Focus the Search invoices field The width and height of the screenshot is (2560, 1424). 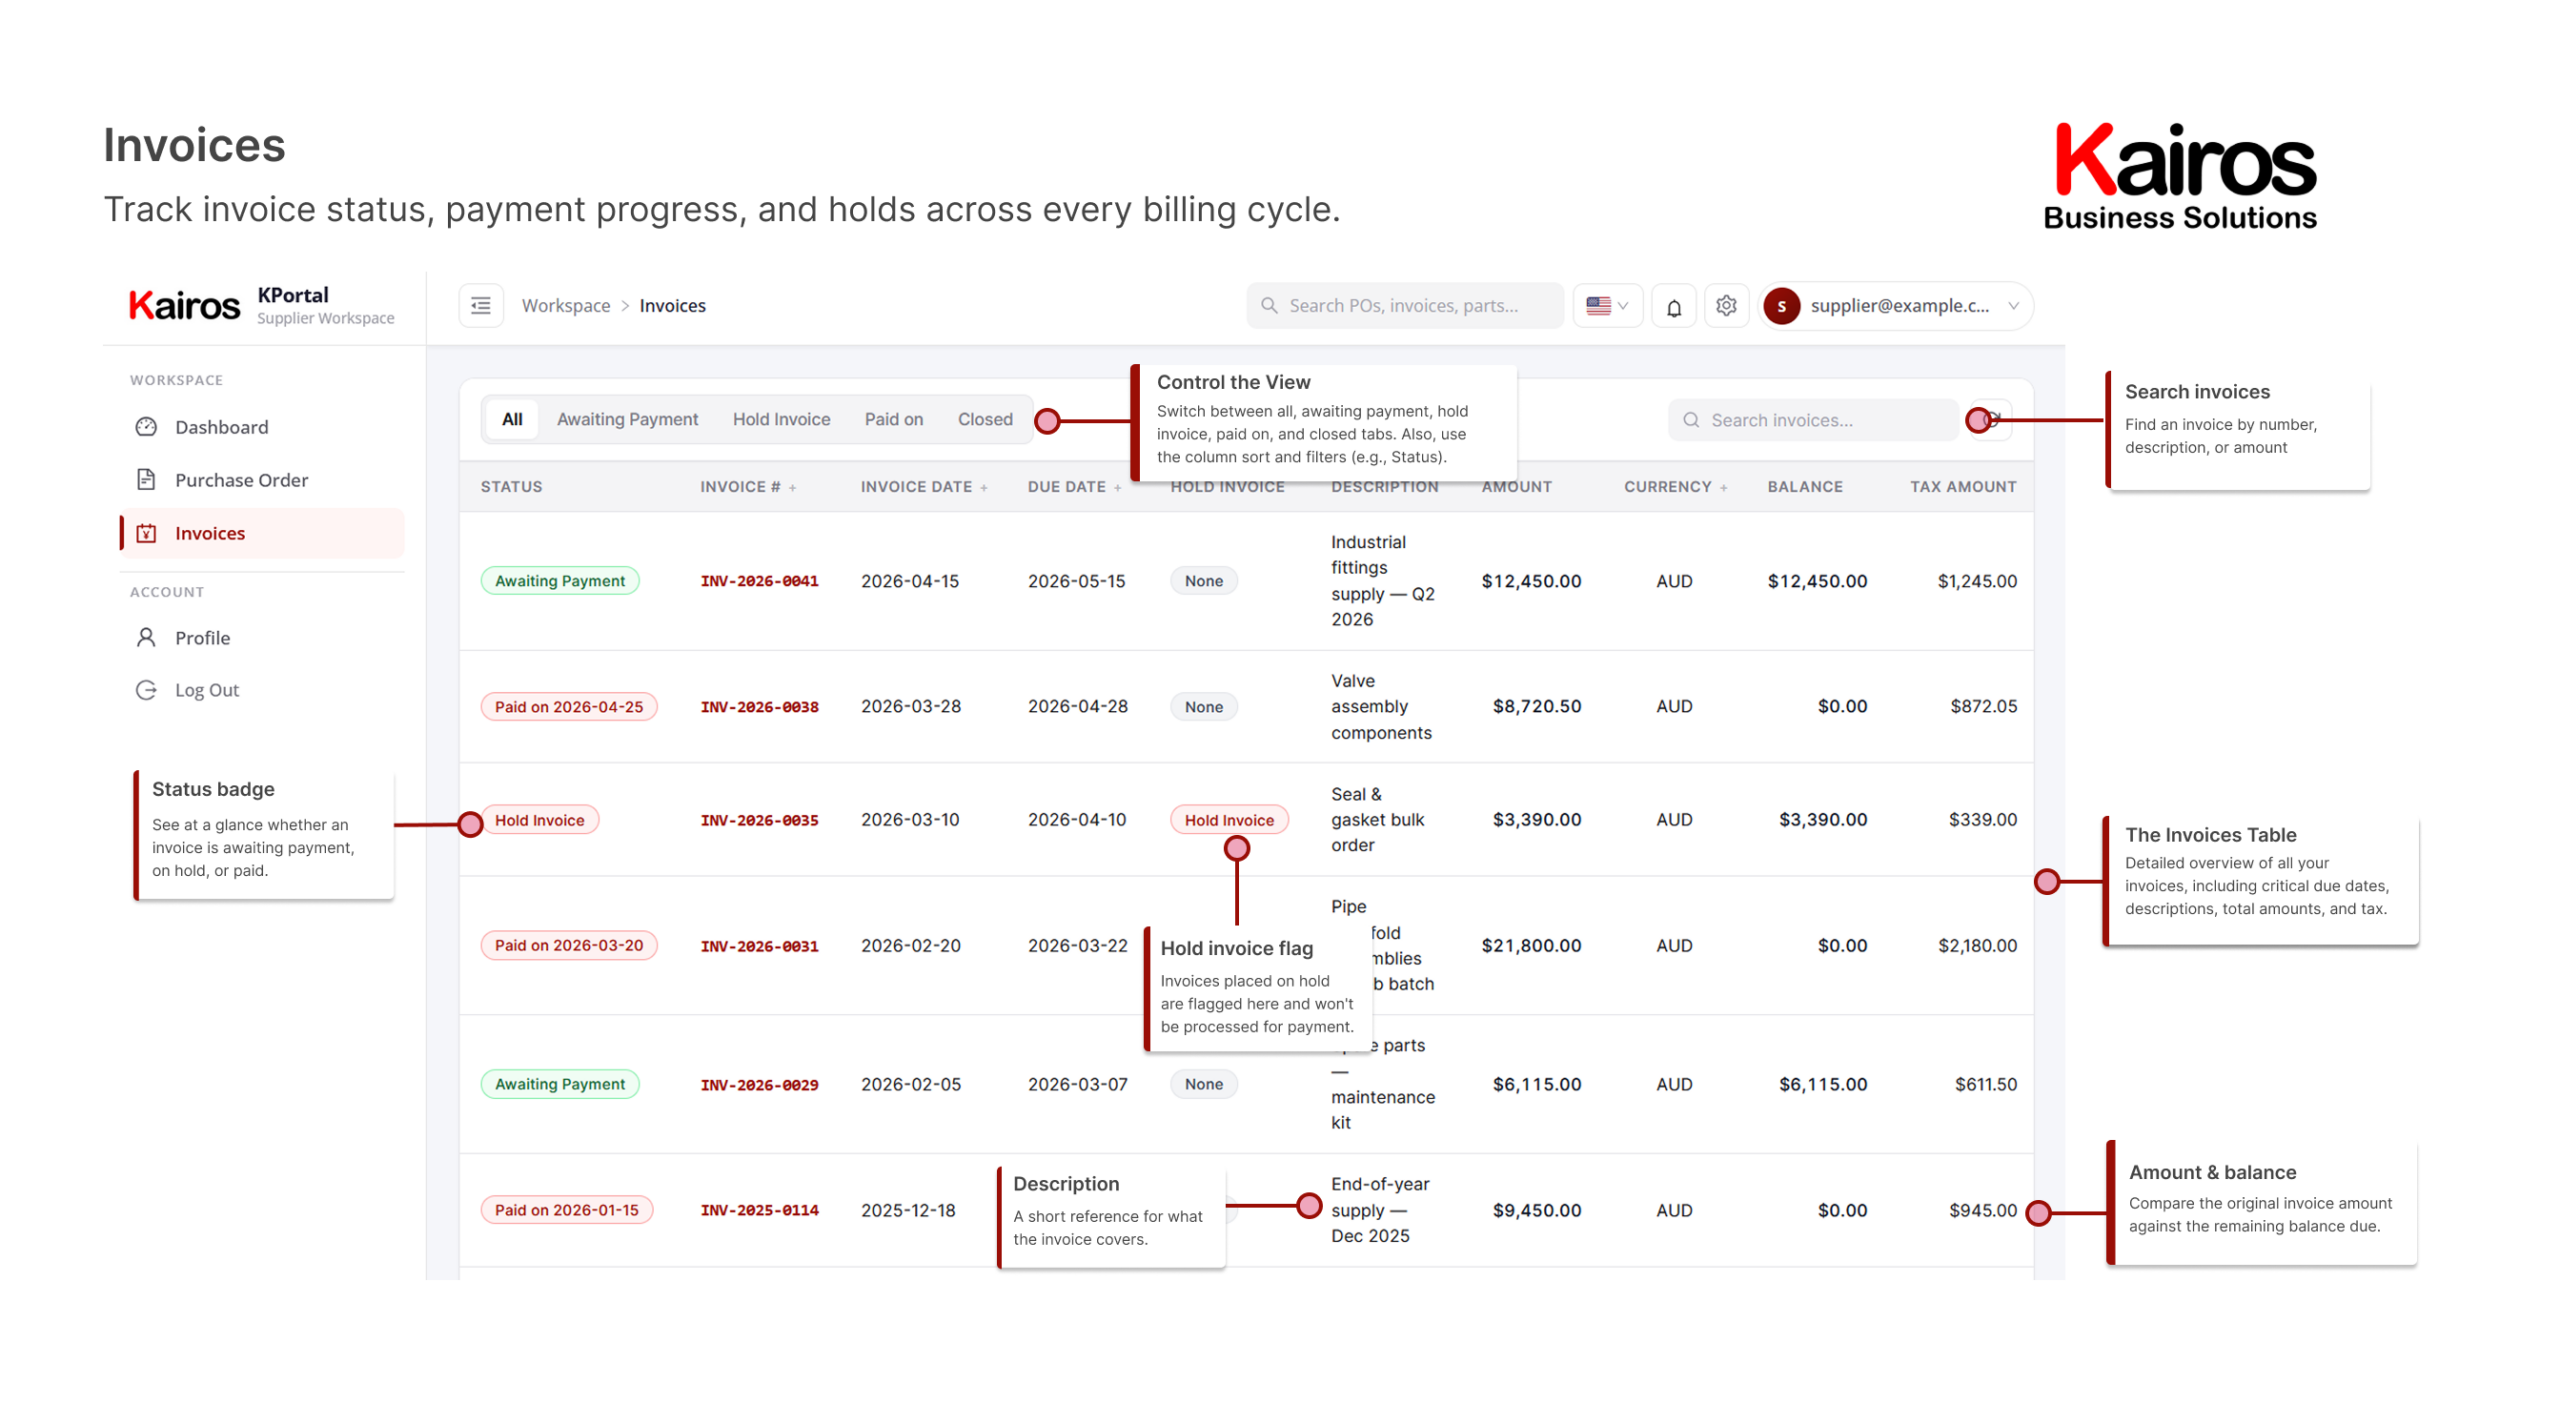[1812, 420]
